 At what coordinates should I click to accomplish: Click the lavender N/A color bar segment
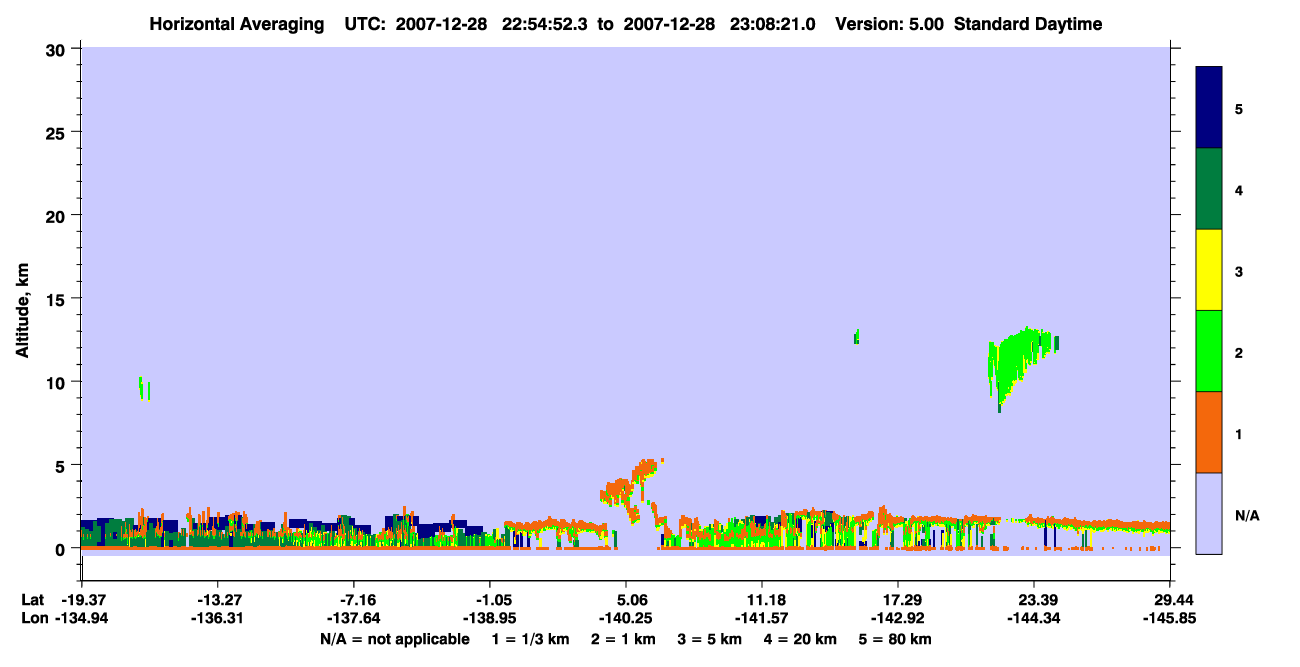pyautogui.click(x=1209, y=513)
